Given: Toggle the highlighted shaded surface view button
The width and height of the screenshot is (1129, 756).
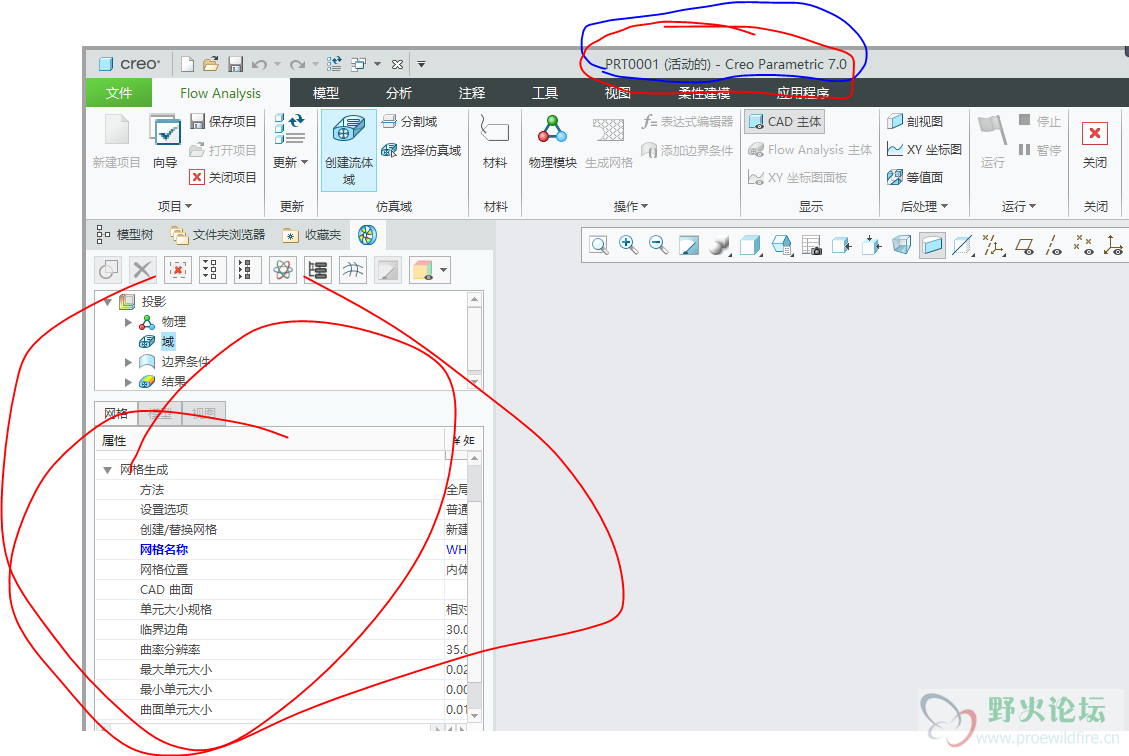Looking at the screenshot, I should tap(932, 246).
